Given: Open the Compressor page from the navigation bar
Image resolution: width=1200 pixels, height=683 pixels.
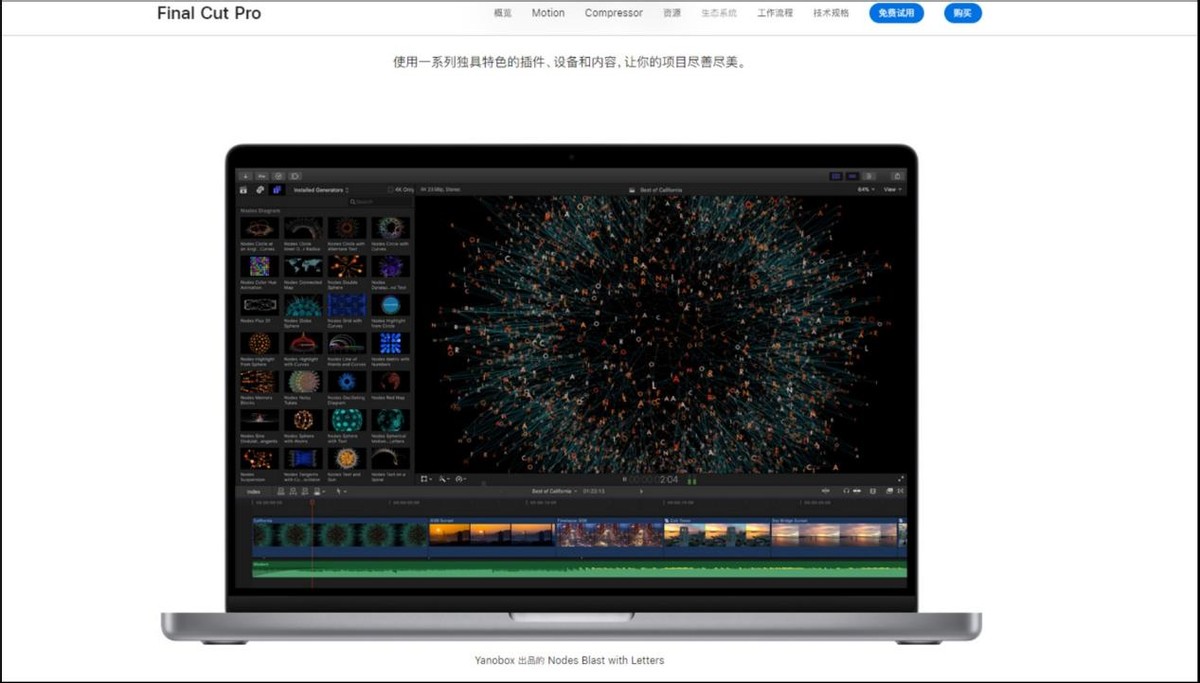Looking at the screenshot, I should (x=613, y=13).
